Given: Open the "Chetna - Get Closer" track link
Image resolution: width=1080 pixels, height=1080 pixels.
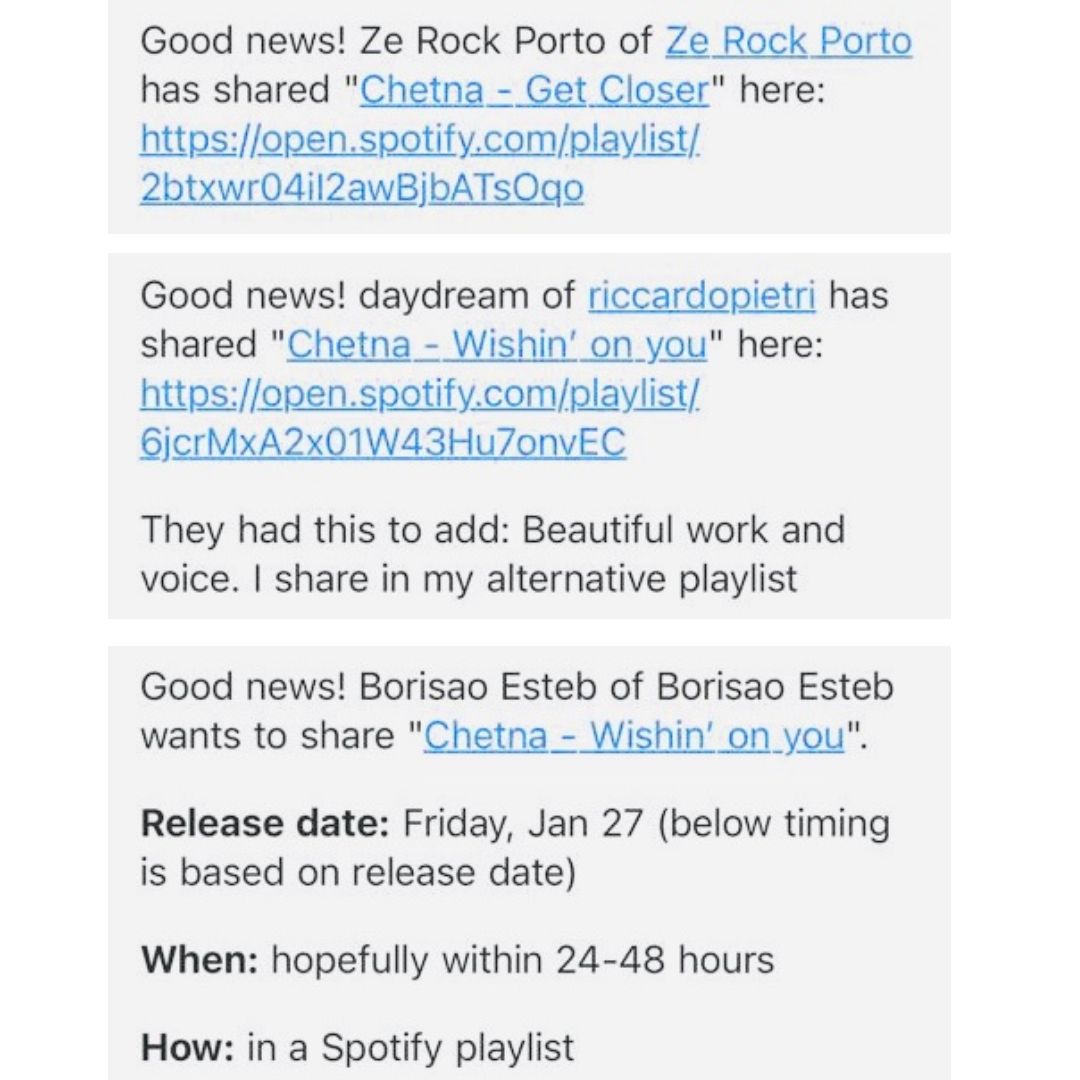Looking at the screenshot, I should pos(534,90).
